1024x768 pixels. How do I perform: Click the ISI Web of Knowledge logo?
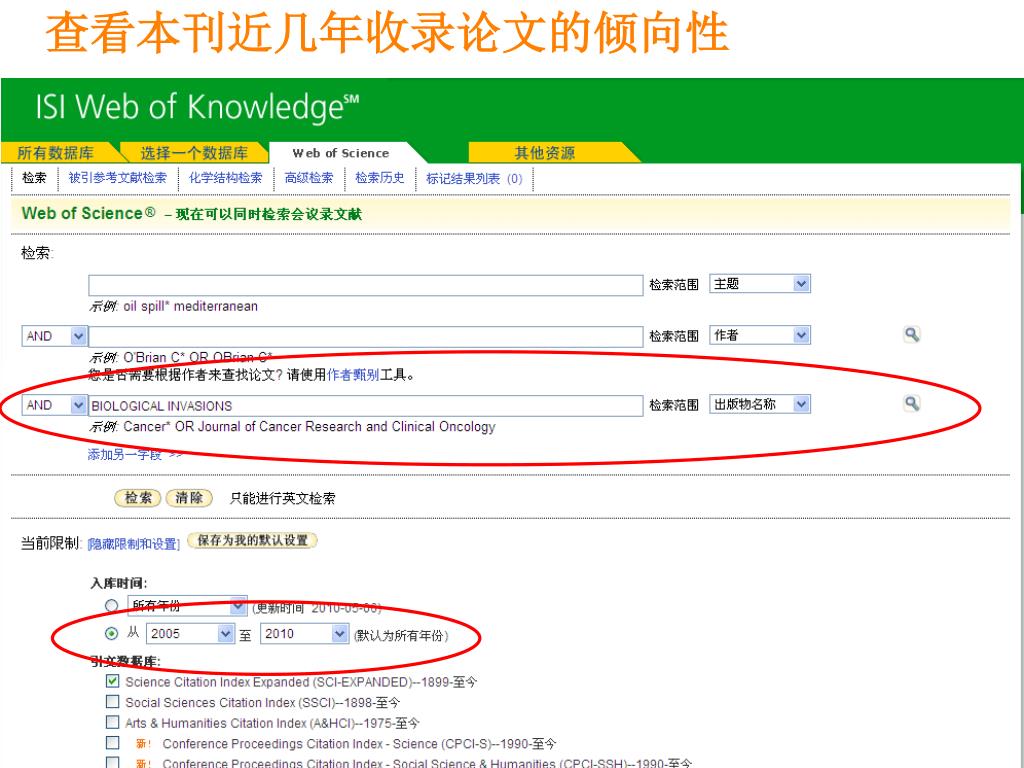click(197, 107)
